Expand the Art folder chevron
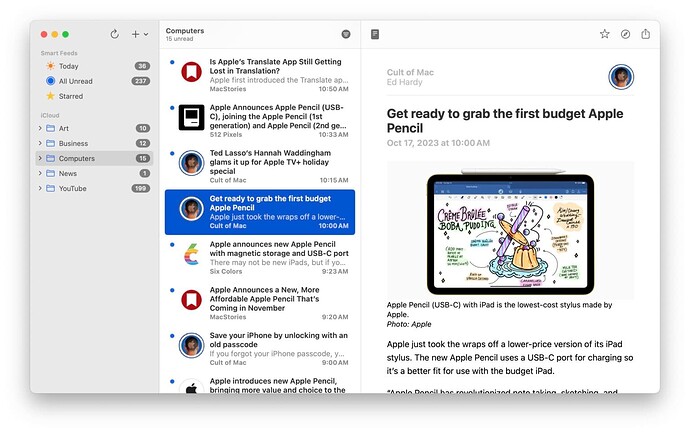The height and width of the screenshot is (433, 690). (x=40, y=128)
